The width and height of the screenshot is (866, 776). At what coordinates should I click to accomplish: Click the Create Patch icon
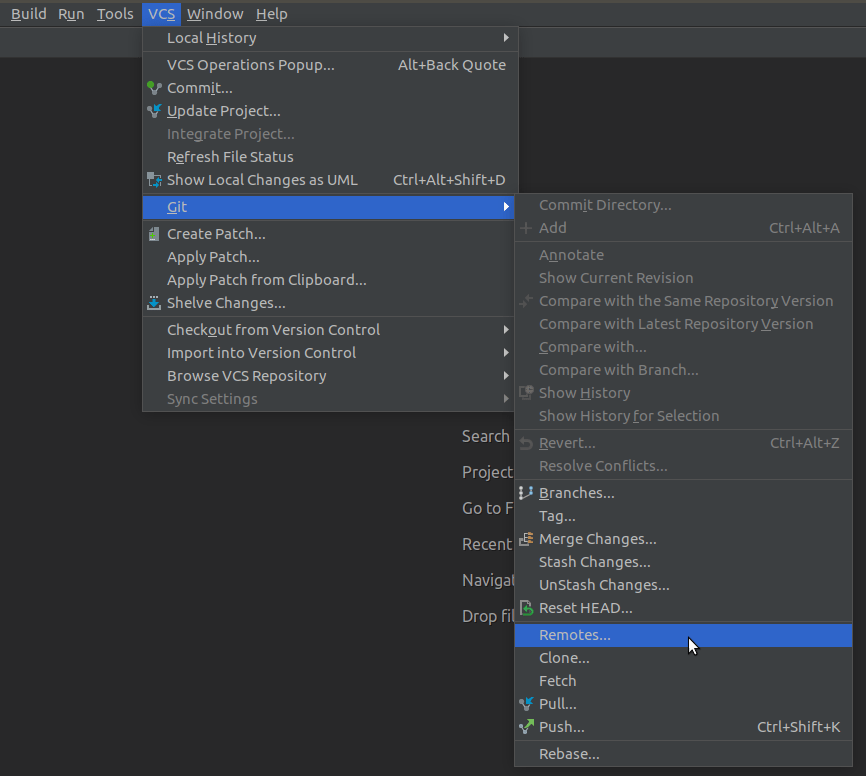point(154,234)
